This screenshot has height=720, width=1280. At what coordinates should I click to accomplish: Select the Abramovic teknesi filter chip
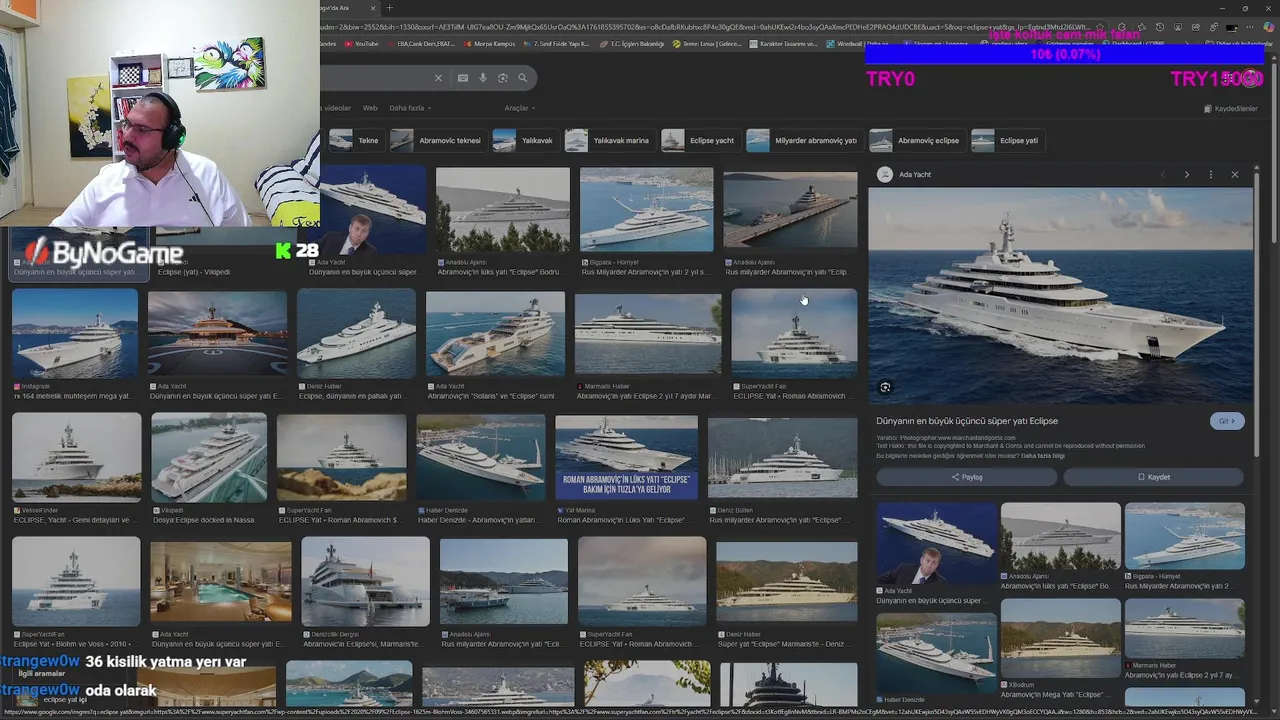[x=438, y=141]
